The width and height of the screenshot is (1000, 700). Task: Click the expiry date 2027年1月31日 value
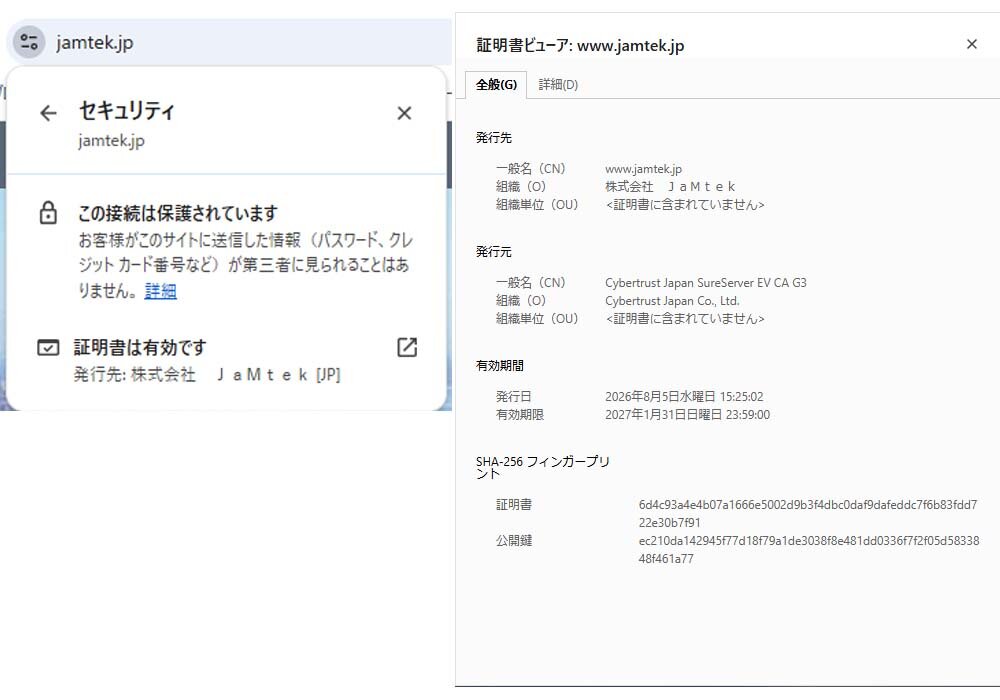click(688, 414)
